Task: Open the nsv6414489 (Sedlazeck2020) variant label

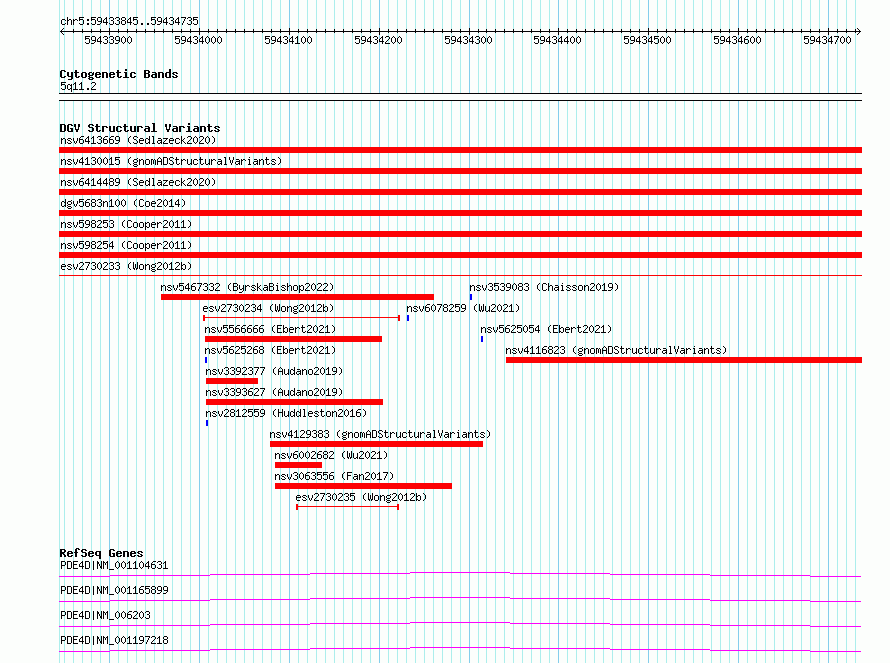Action: click(x=138, y=182)
